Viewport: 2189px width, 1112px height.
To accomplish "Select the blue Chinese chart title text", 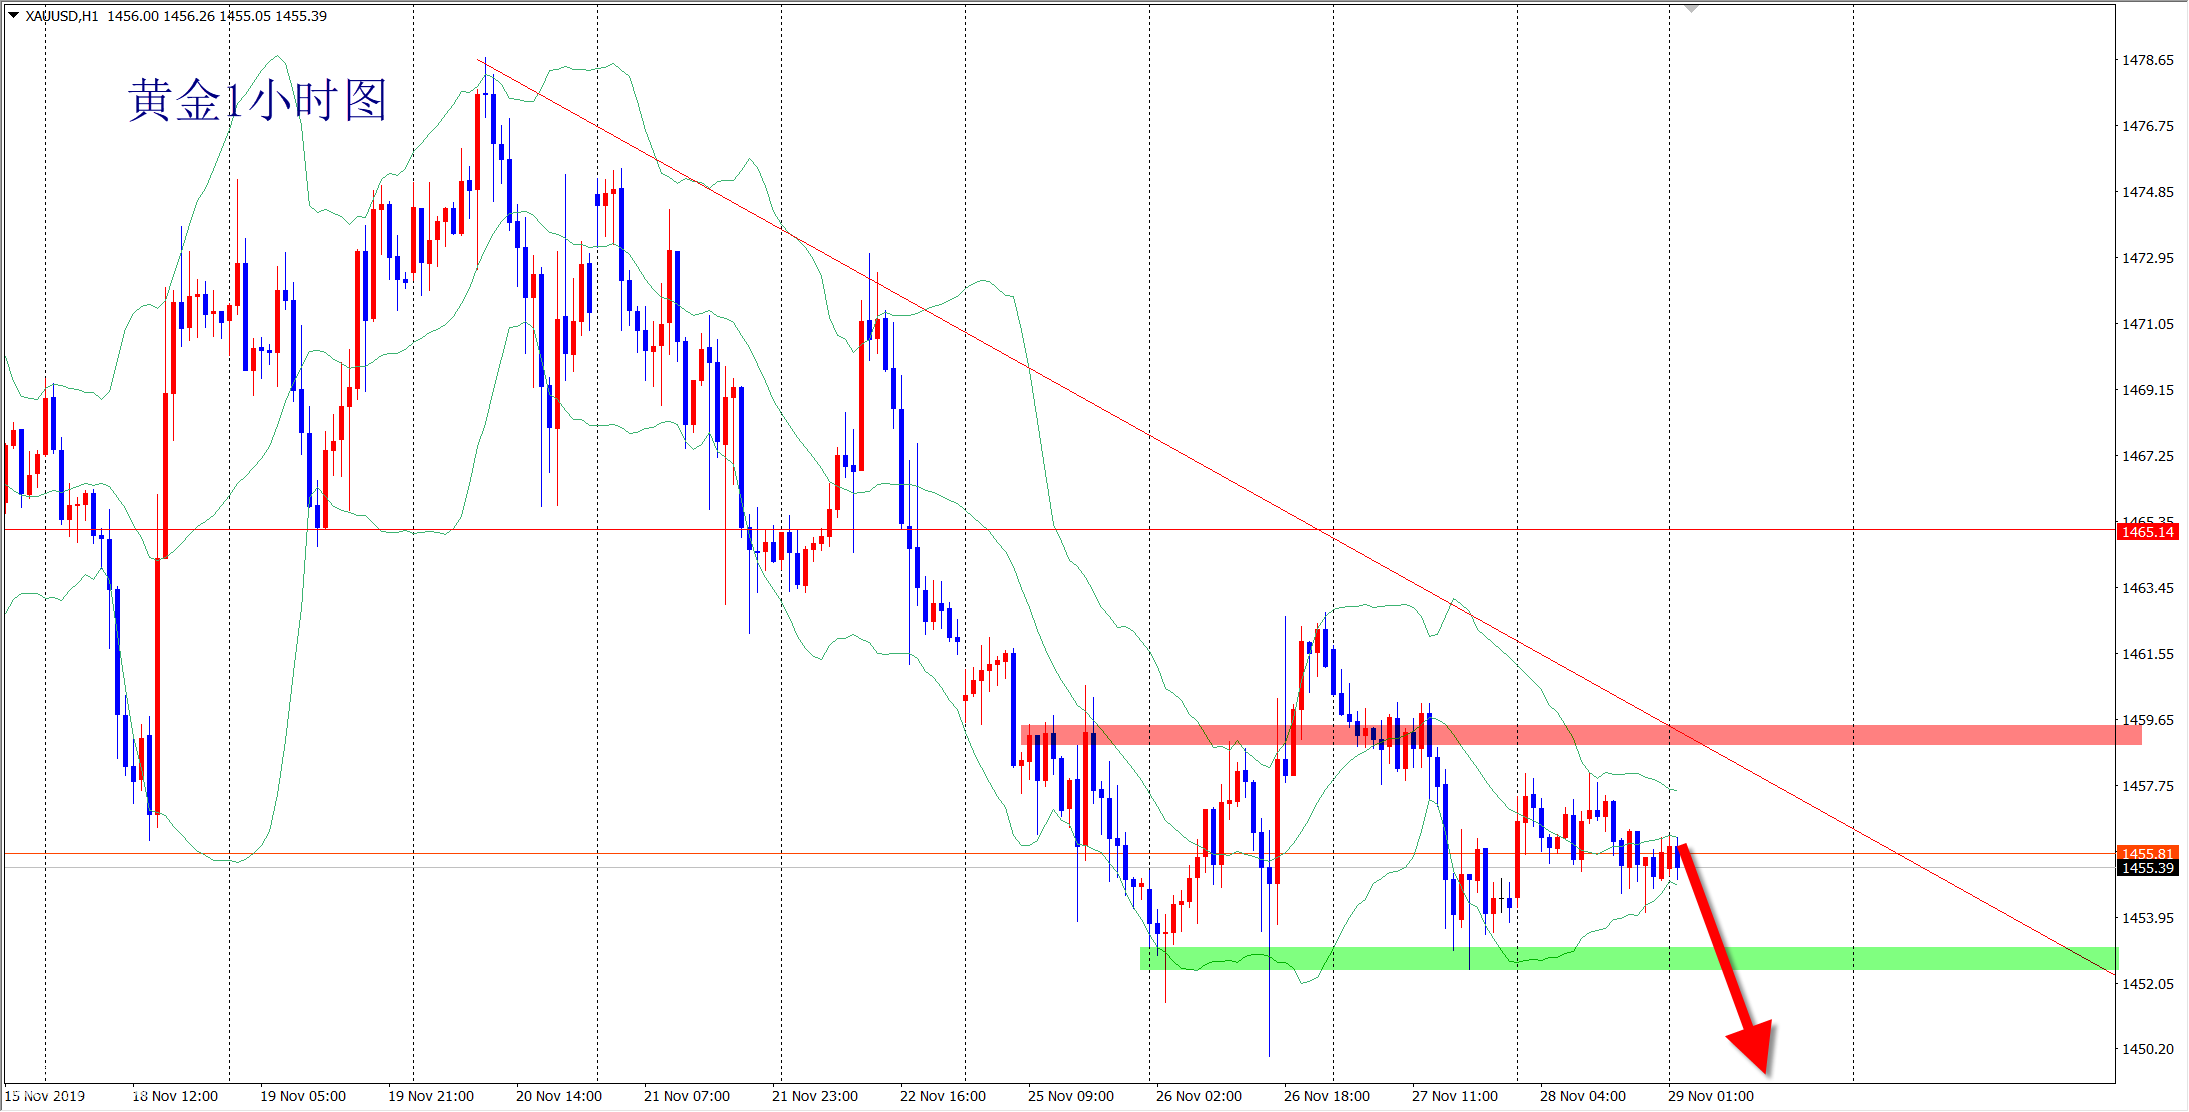I will click(x=257, y=101).
